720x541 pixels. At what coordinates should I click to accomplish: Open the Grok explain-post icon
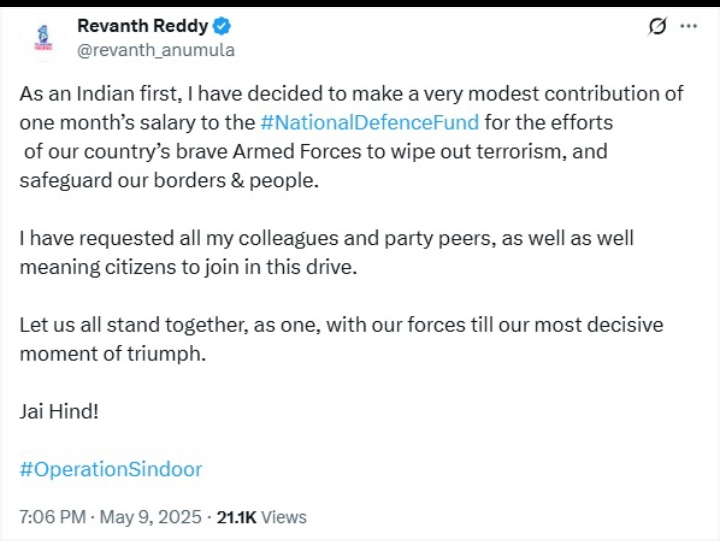(x=657, y=27)
